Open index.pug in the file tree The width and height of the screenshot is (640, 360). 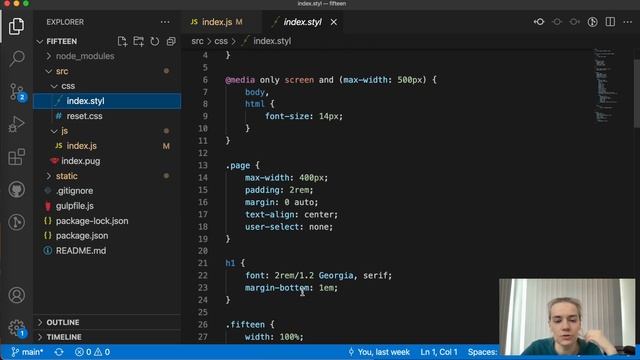click(107, 161)
